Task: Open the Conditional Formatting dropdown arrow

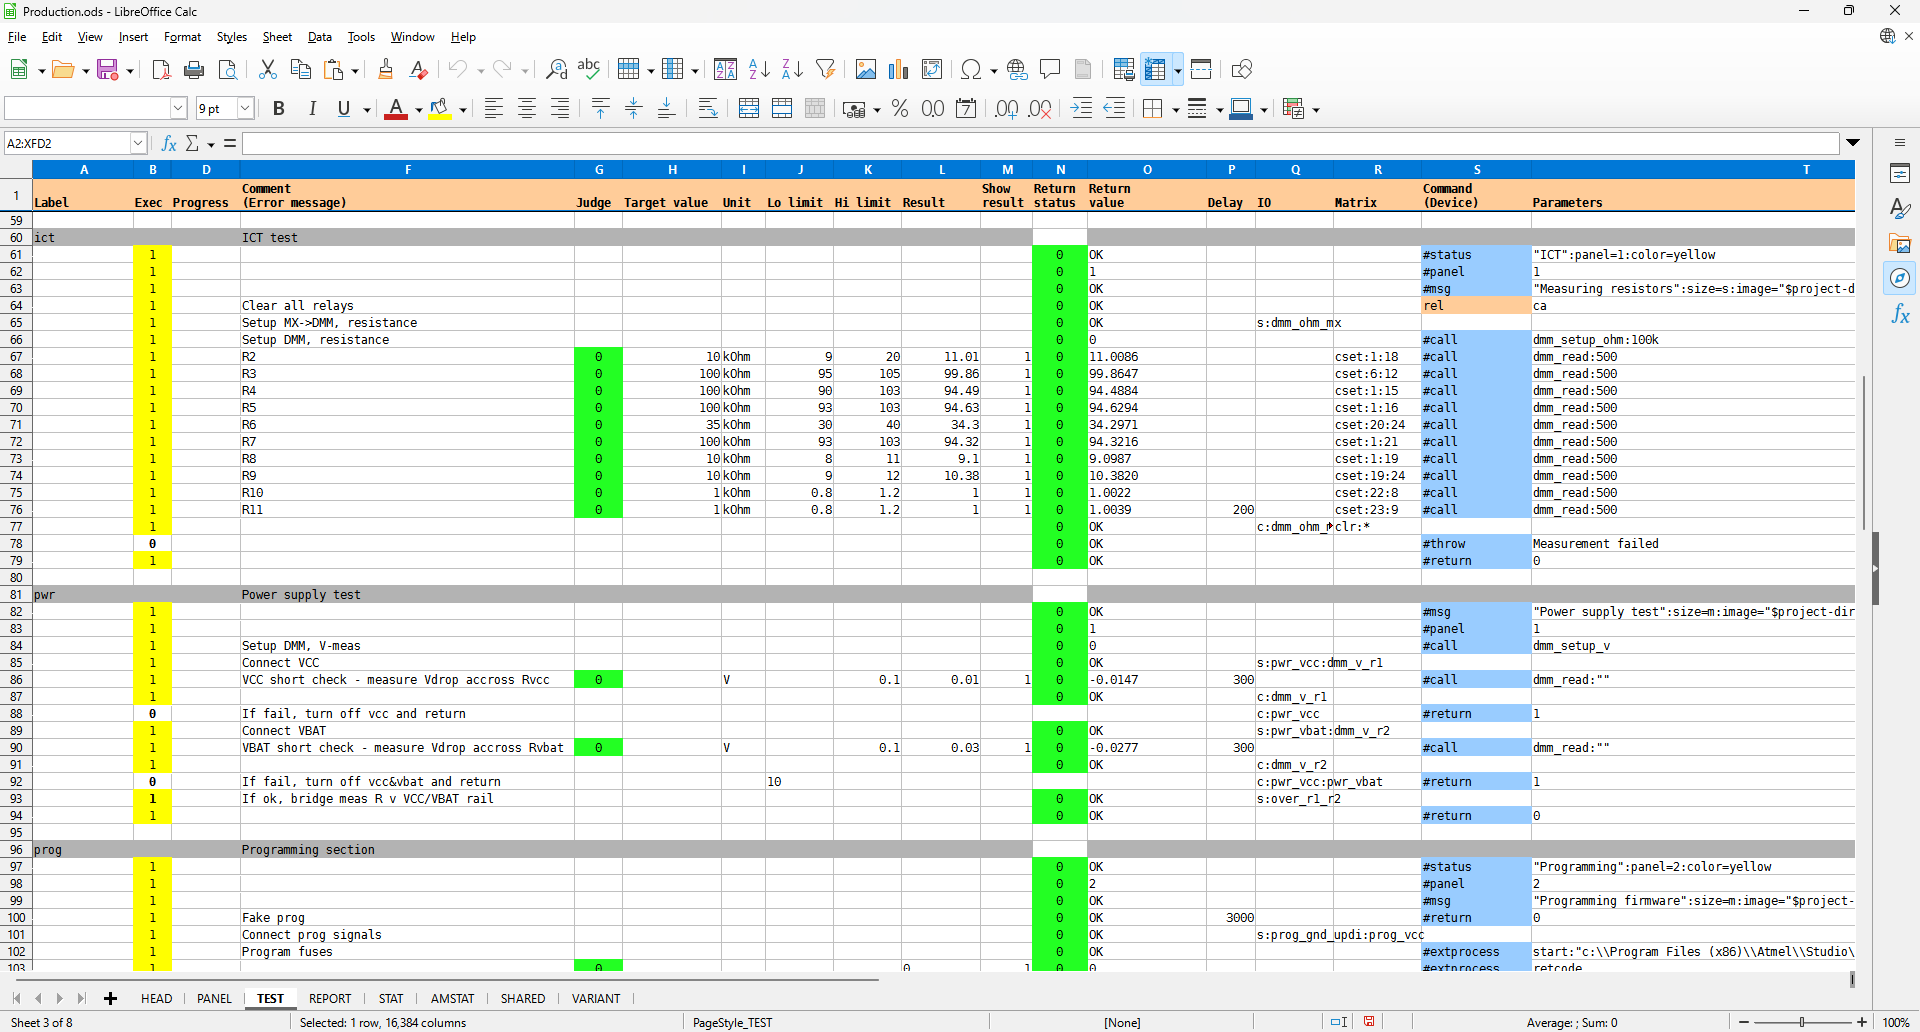Action: coord(1316,110)
